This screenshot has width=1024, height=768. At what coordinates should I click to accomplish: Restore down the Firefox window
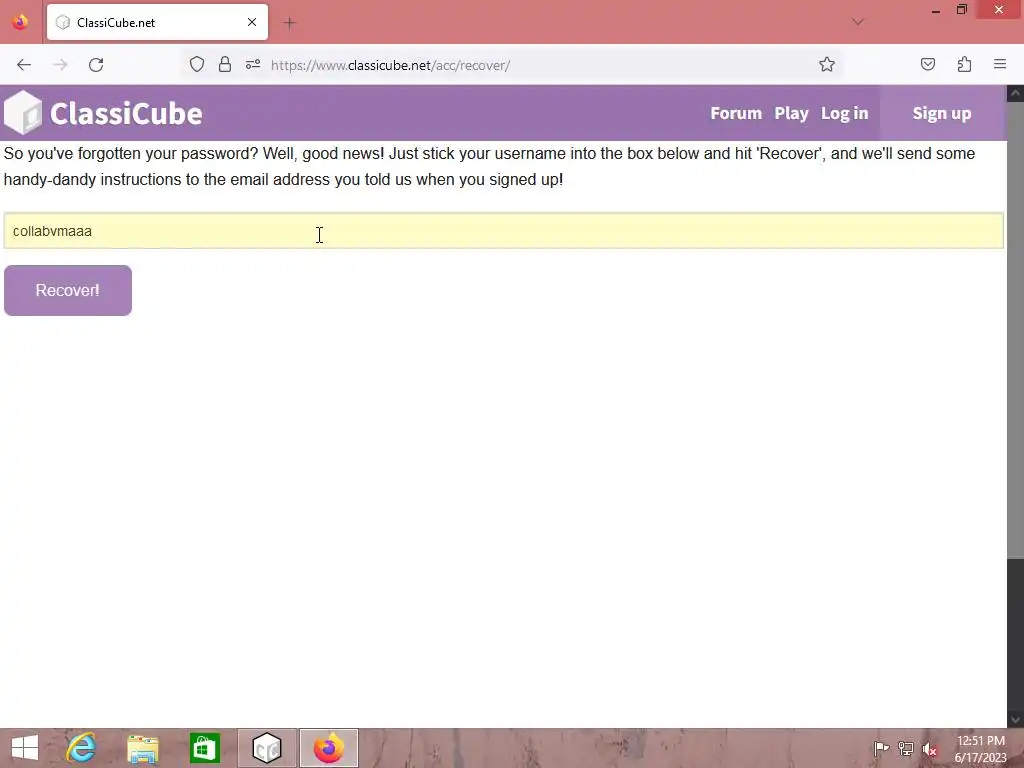tap(961, 10)
